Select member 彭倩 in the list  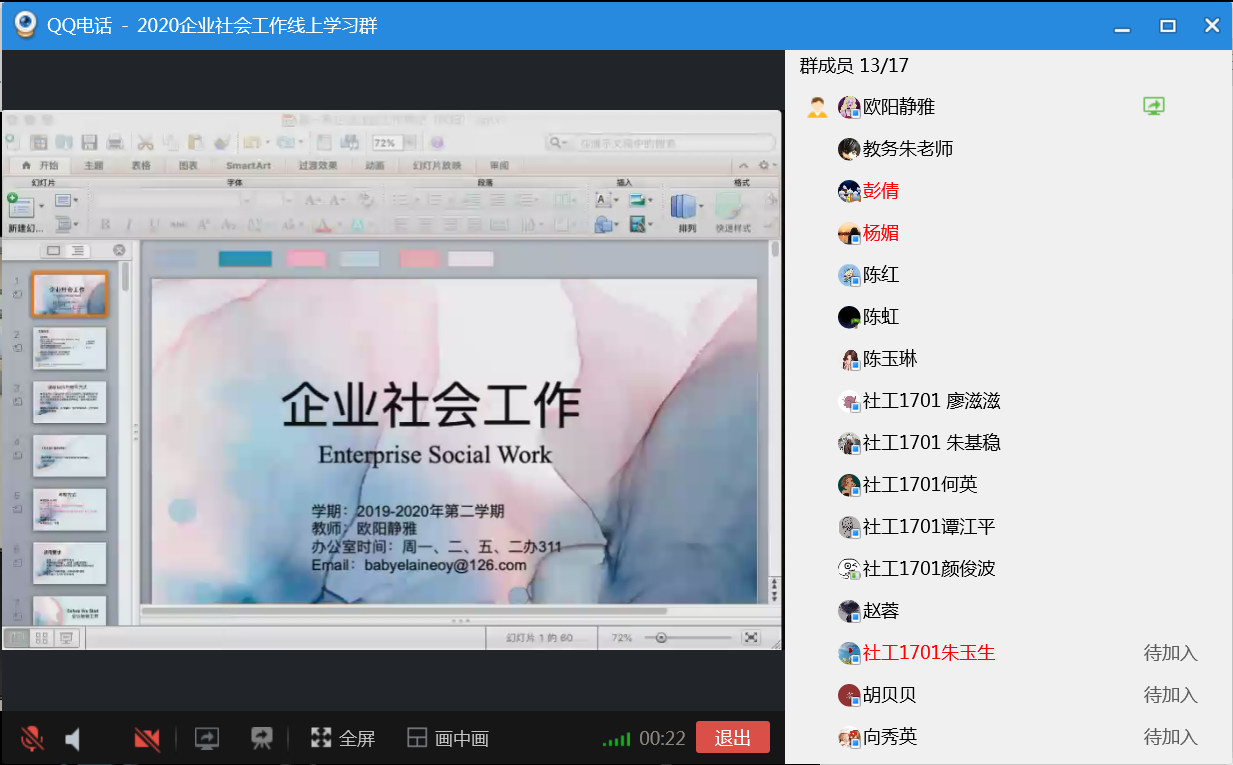(x=880, y=191)
